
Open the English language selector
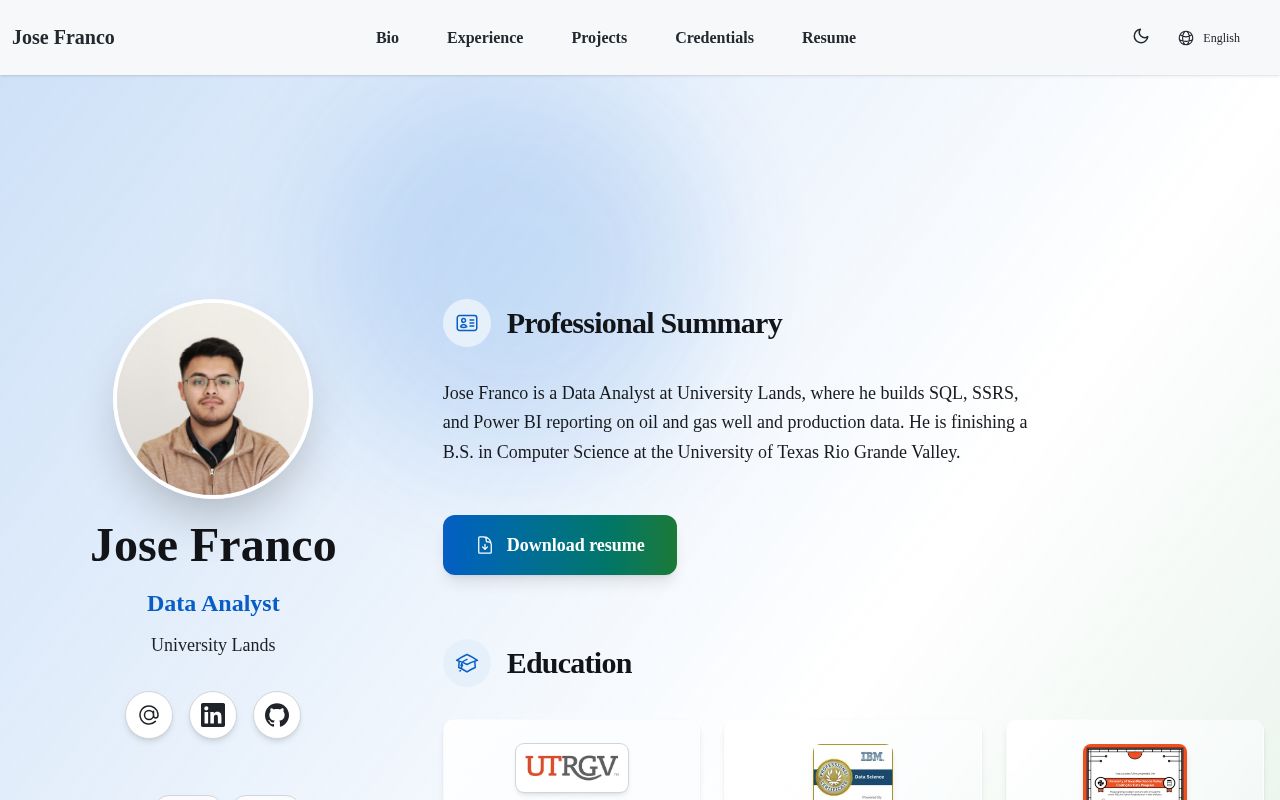1209,38
